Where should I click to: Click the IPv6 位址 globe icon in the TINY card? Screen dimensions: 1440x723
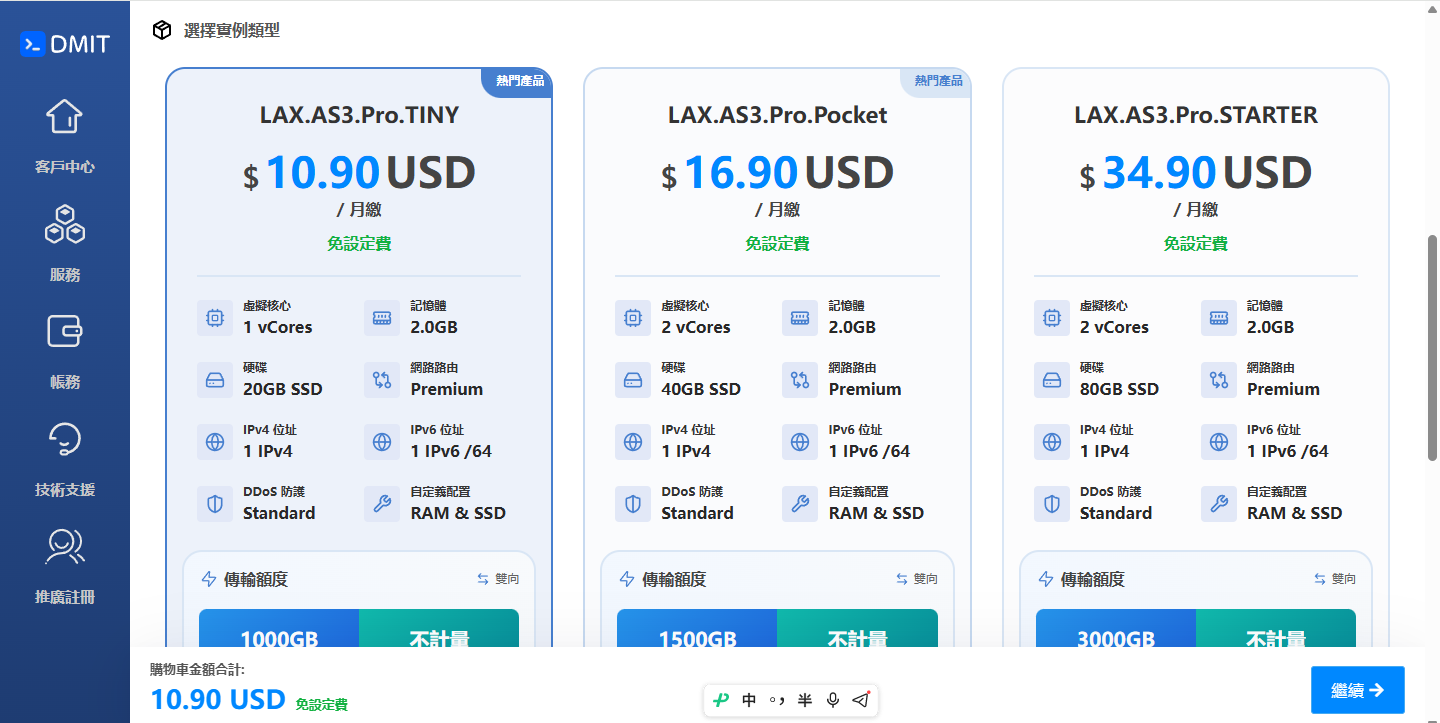pos(381,442)
